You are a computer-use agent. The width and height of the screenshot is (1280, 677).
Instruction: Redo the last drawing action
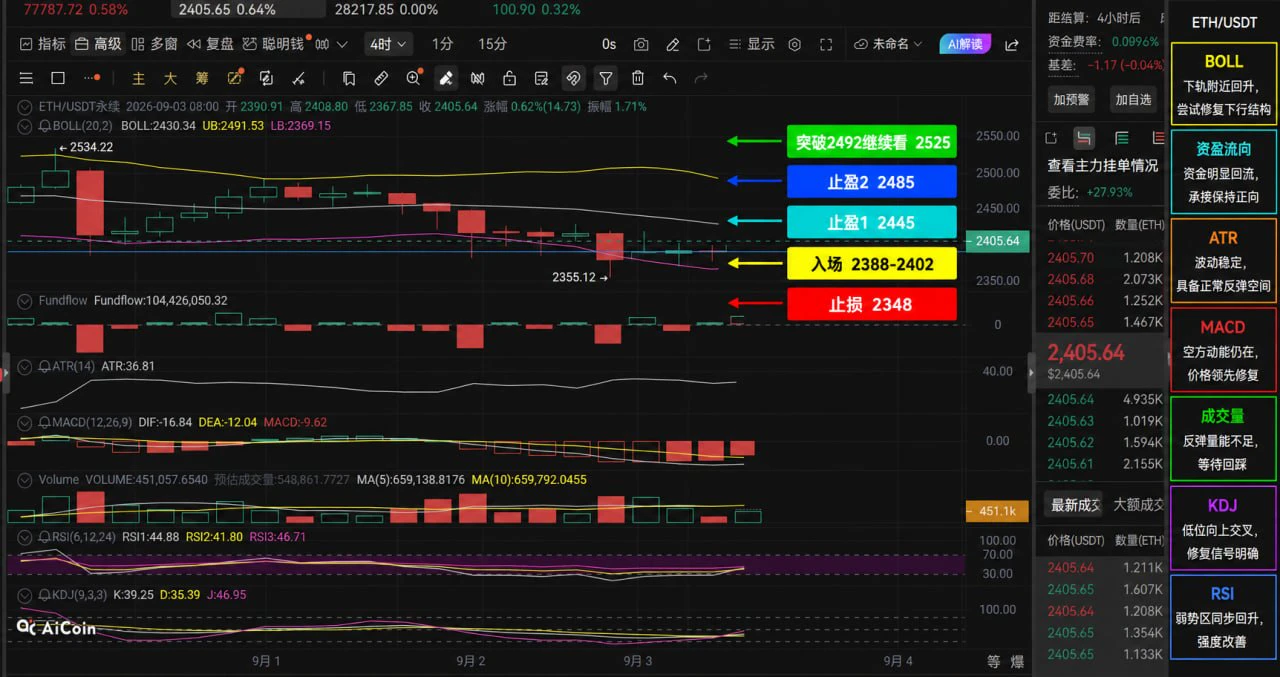pos(701,78)
